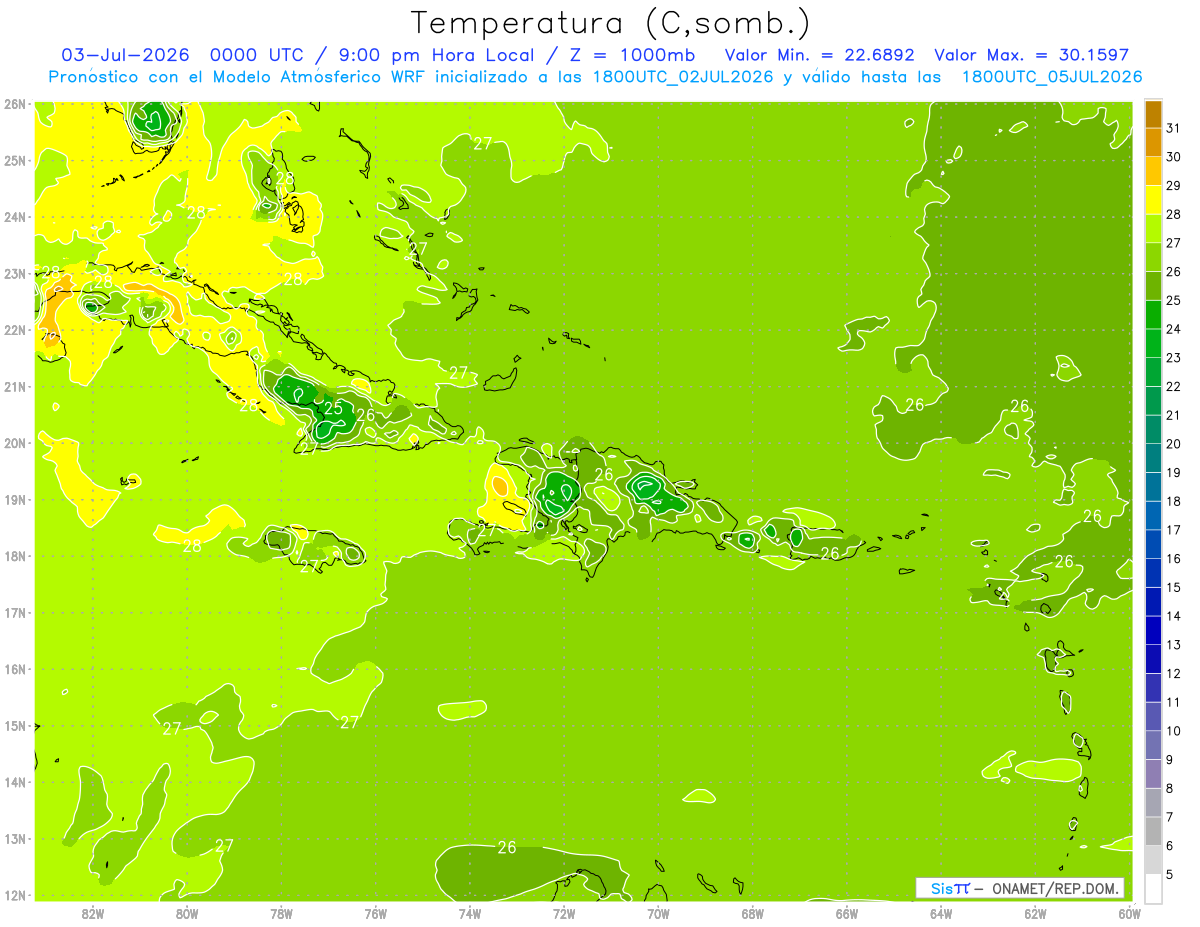Click '1800UTC_02JUL2026' initialization time text
This screenshot has height=927, width=1200.
(683, 77)
